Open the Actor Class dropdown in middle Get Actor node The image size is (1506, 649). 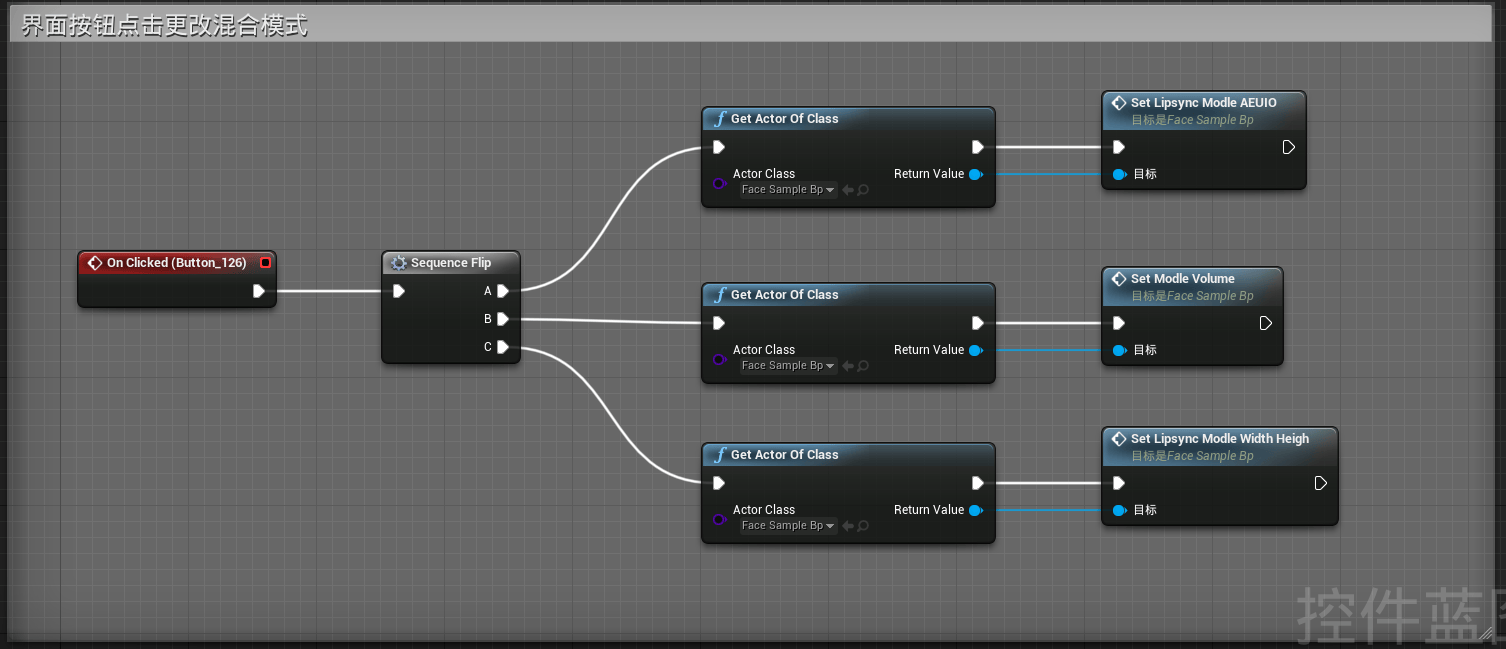tap(788, 366)
